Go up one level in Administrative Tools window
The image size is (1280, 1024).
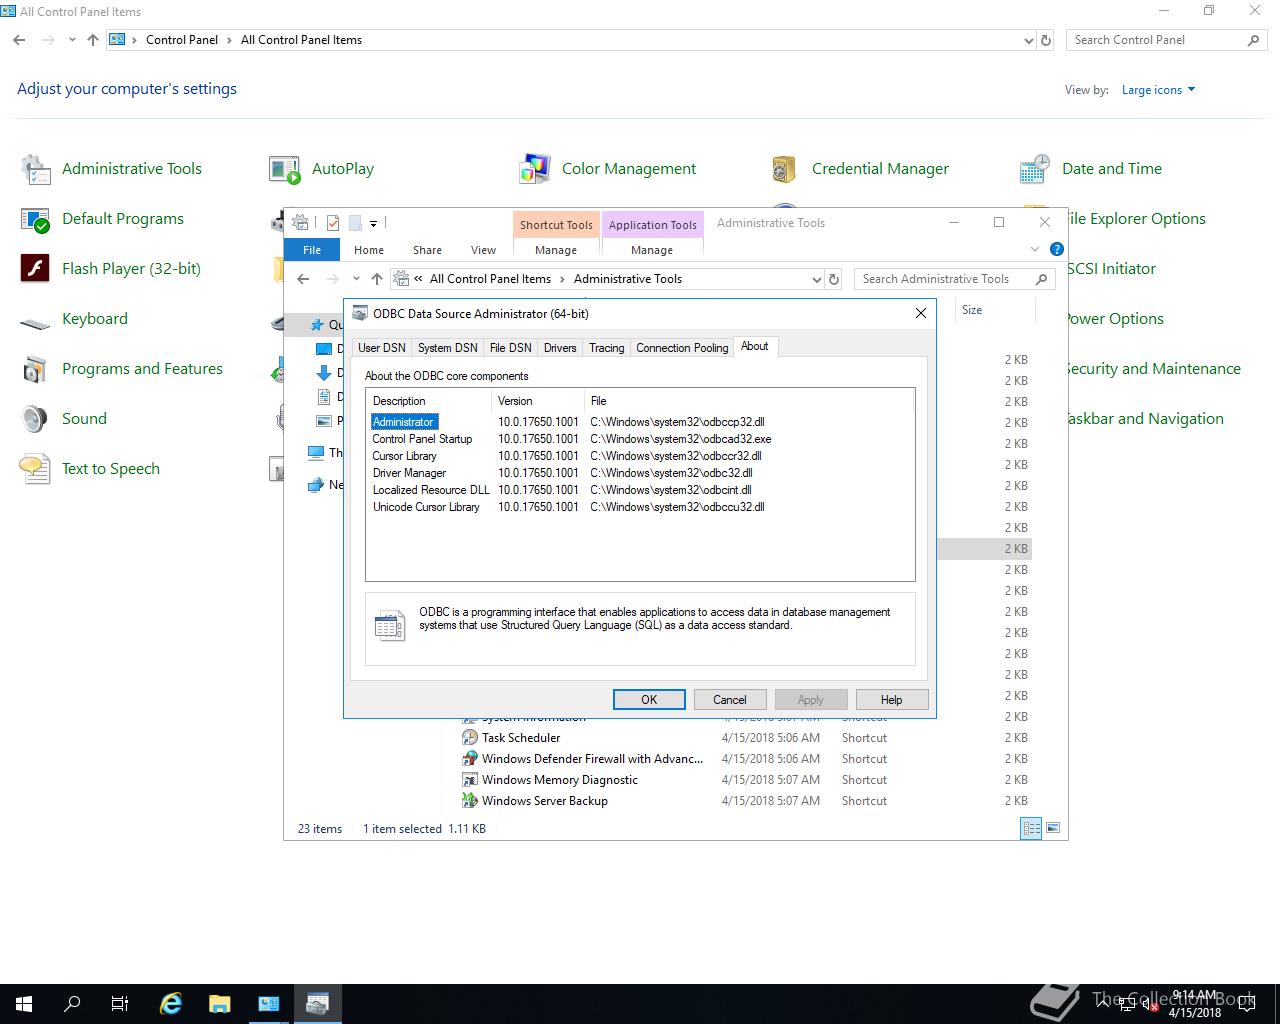coord(376,279)
